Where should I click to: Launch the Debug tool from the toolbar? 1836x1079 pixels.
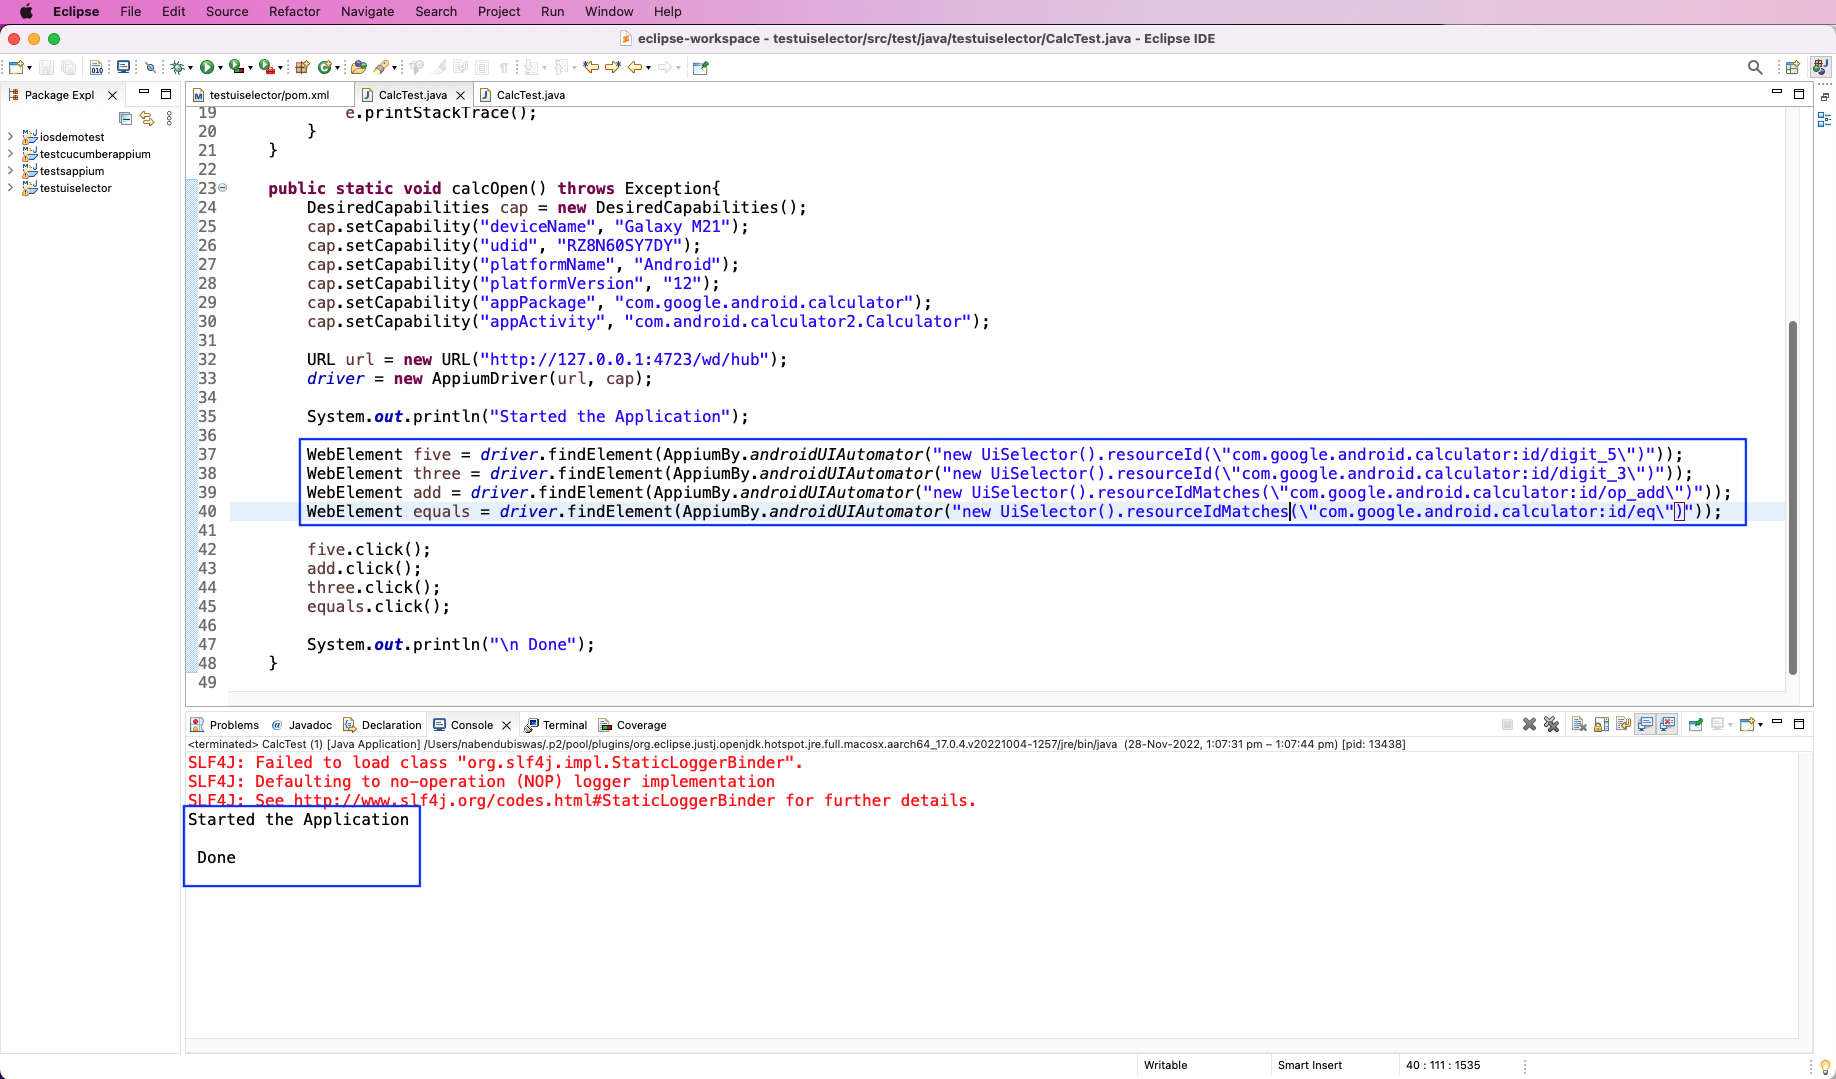pyautogui.click(x=176, y=67)
